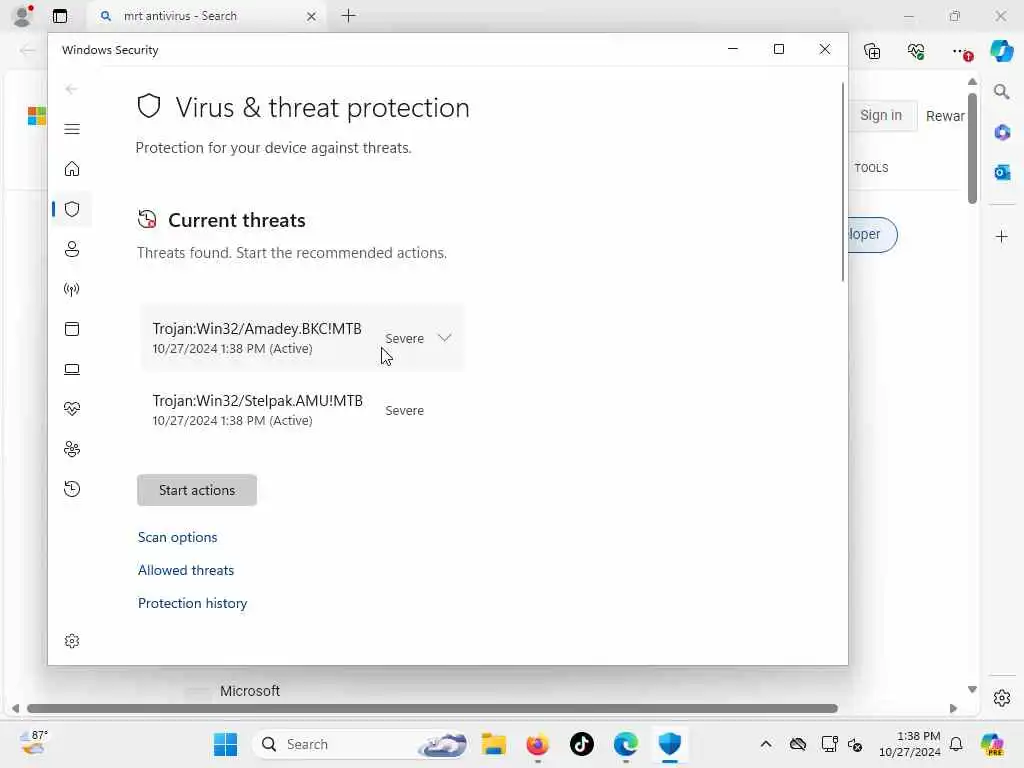Open the Windows Security navigation hamburger menu
Image resolution: width=1024 pixels, height=768 pixels.
click(x=72, y=129)
